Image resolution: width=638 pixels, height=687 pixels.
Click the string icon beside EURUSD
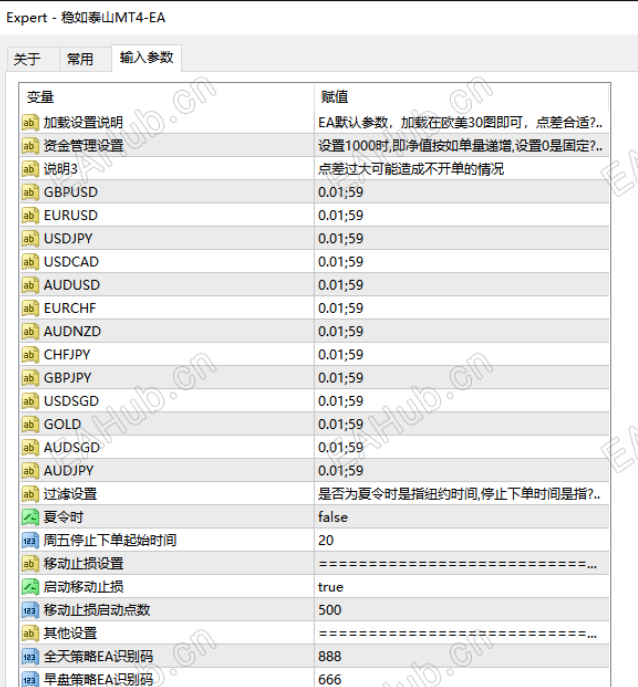click(30, 216)
